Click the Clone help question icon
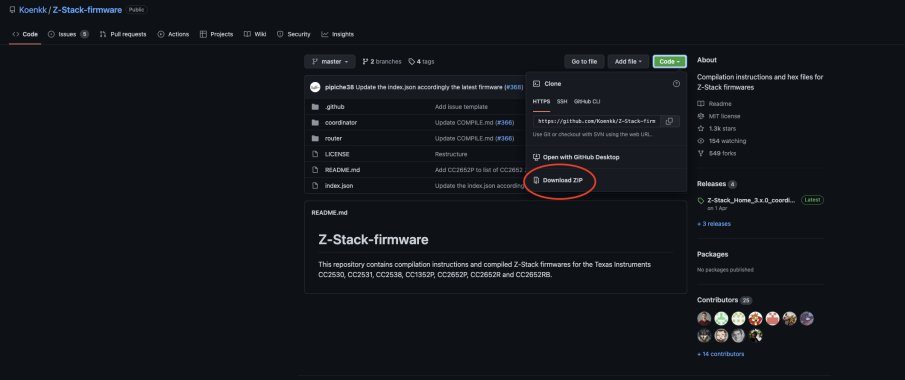Viewport: 905px width, 380px height. tap(676, 84)
